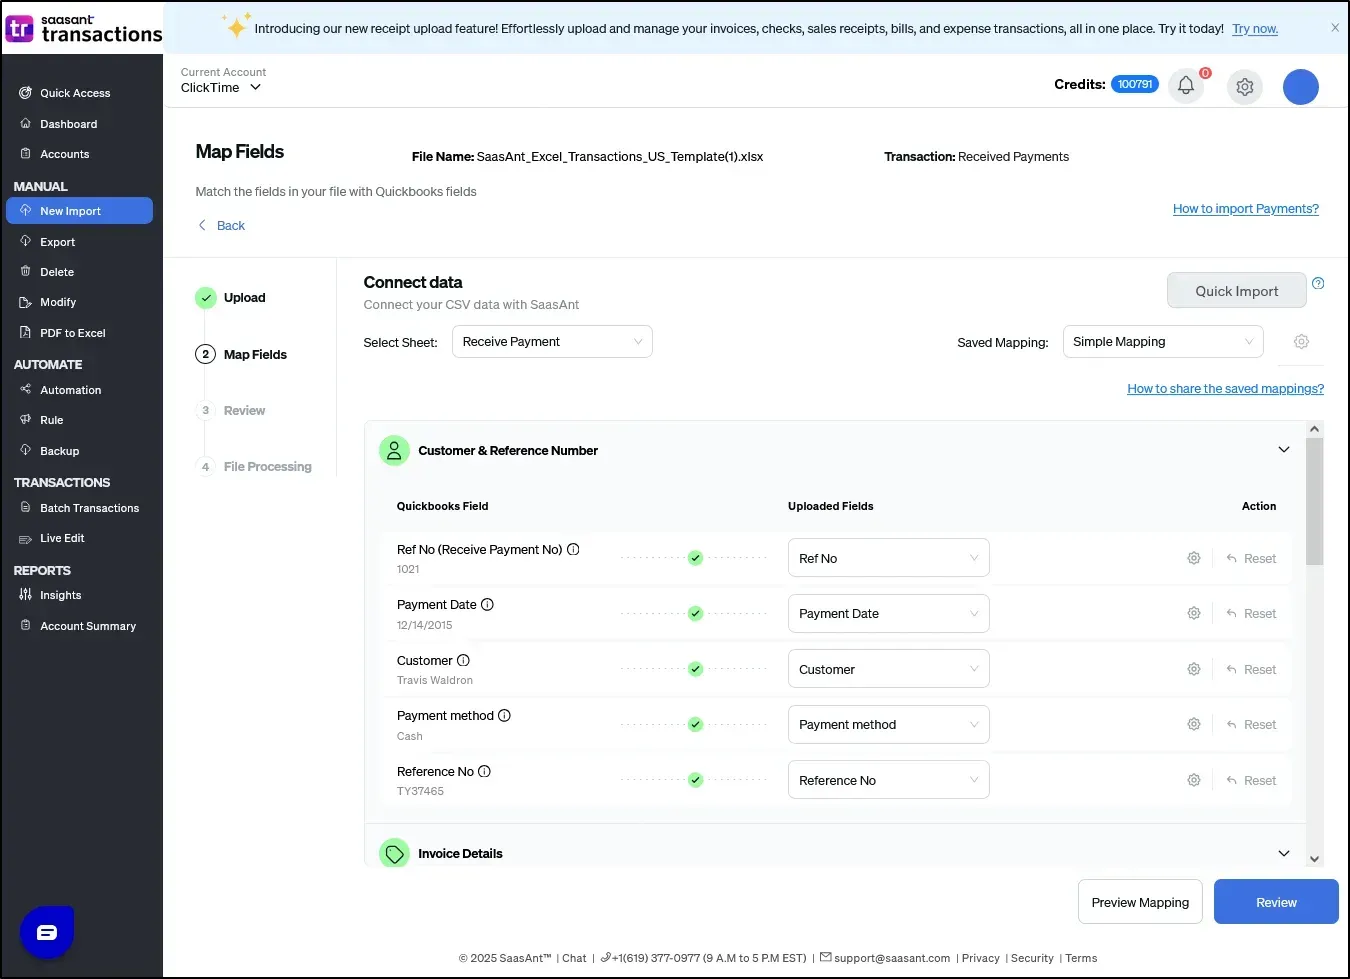Open Backup in sidebar
The image size is (1350, 979).
click(x=60, y=451)
